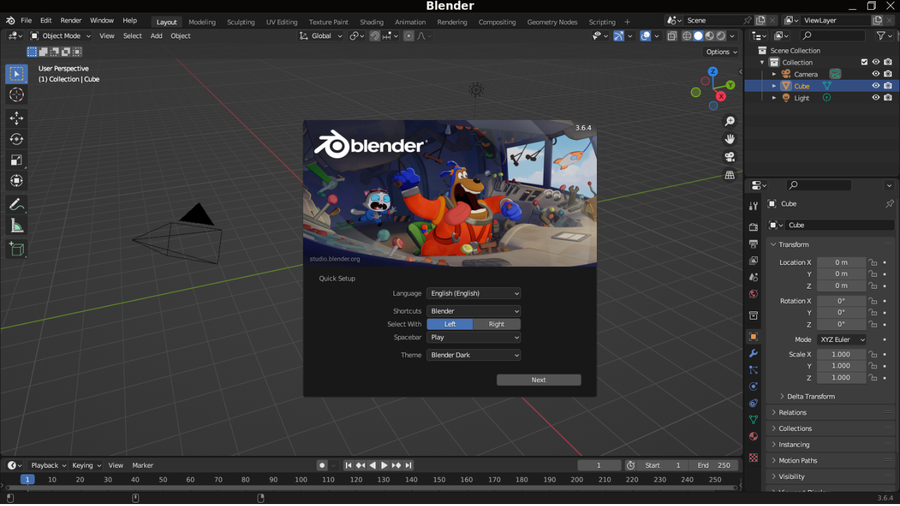
Task: Choose Left for Select With
Action: [450, 324]
